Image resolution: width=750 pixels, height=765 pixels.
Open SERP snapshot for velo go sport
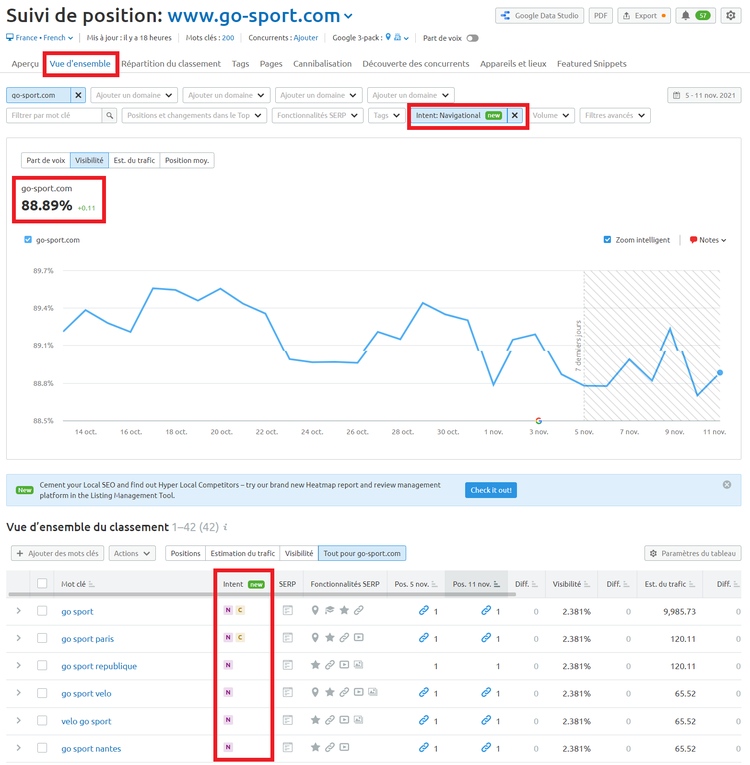[288, 720]
